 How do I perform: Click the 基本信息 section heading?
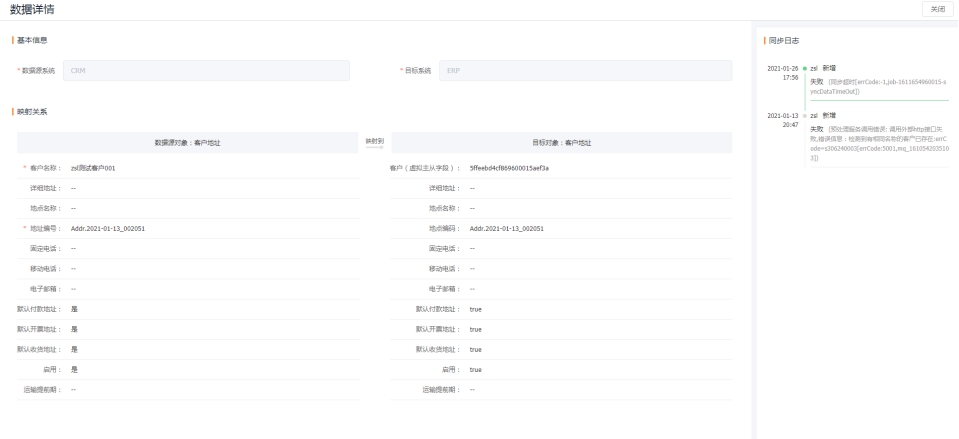pyautogui.click(x=32, y=40)
